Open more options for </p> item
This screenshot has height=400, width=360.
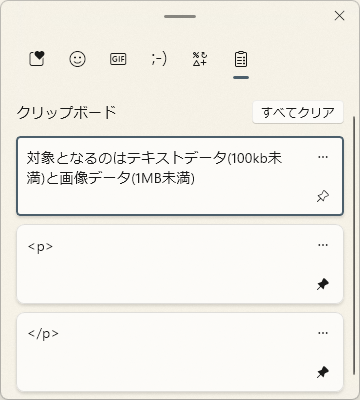323,333
